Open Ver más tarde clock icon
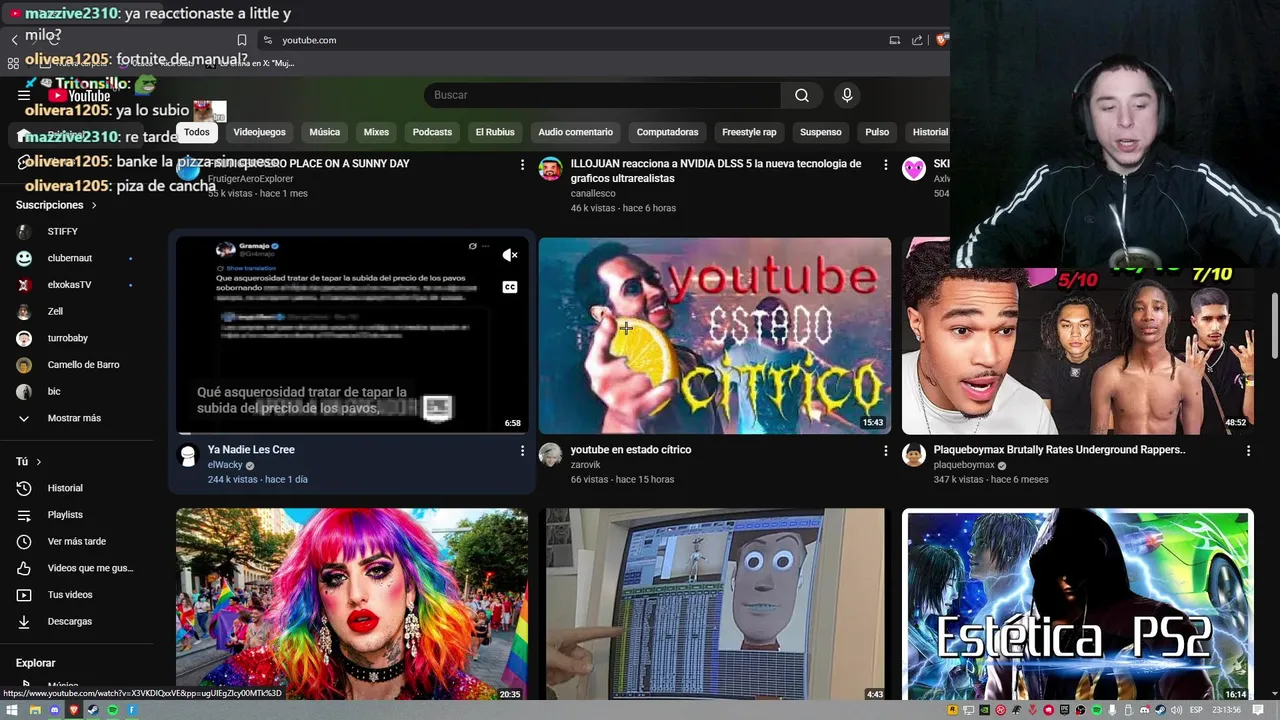This screenshot has height=720, width=1280. pos(24,542)
